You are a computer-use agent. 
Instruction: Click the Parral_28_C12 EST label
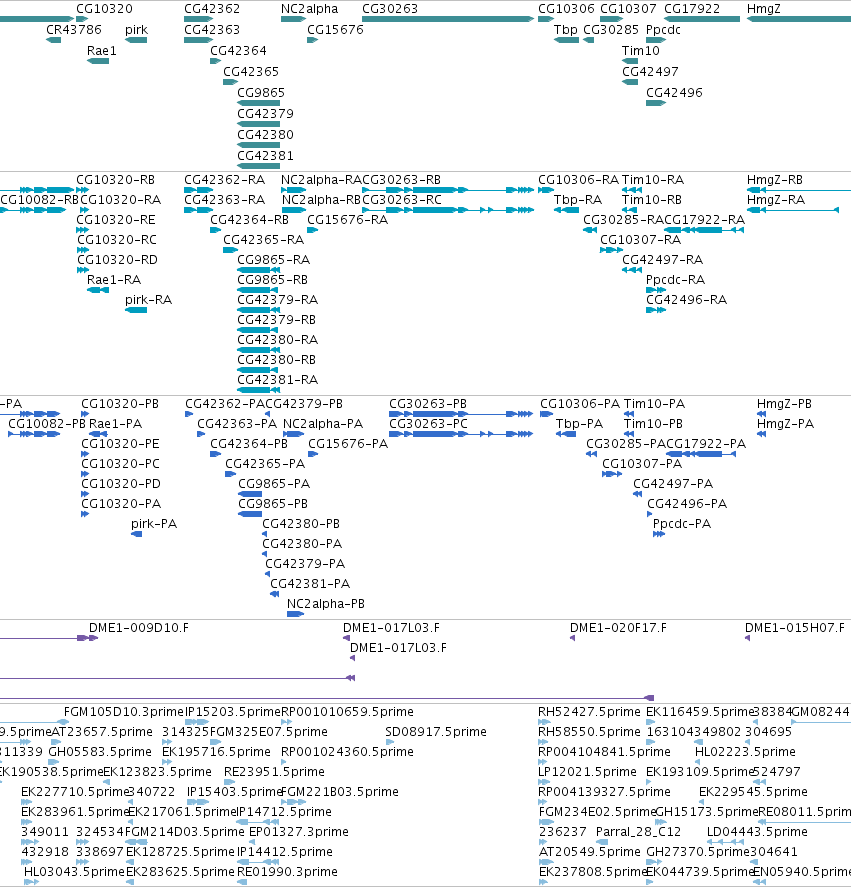(x=638, y=832)
